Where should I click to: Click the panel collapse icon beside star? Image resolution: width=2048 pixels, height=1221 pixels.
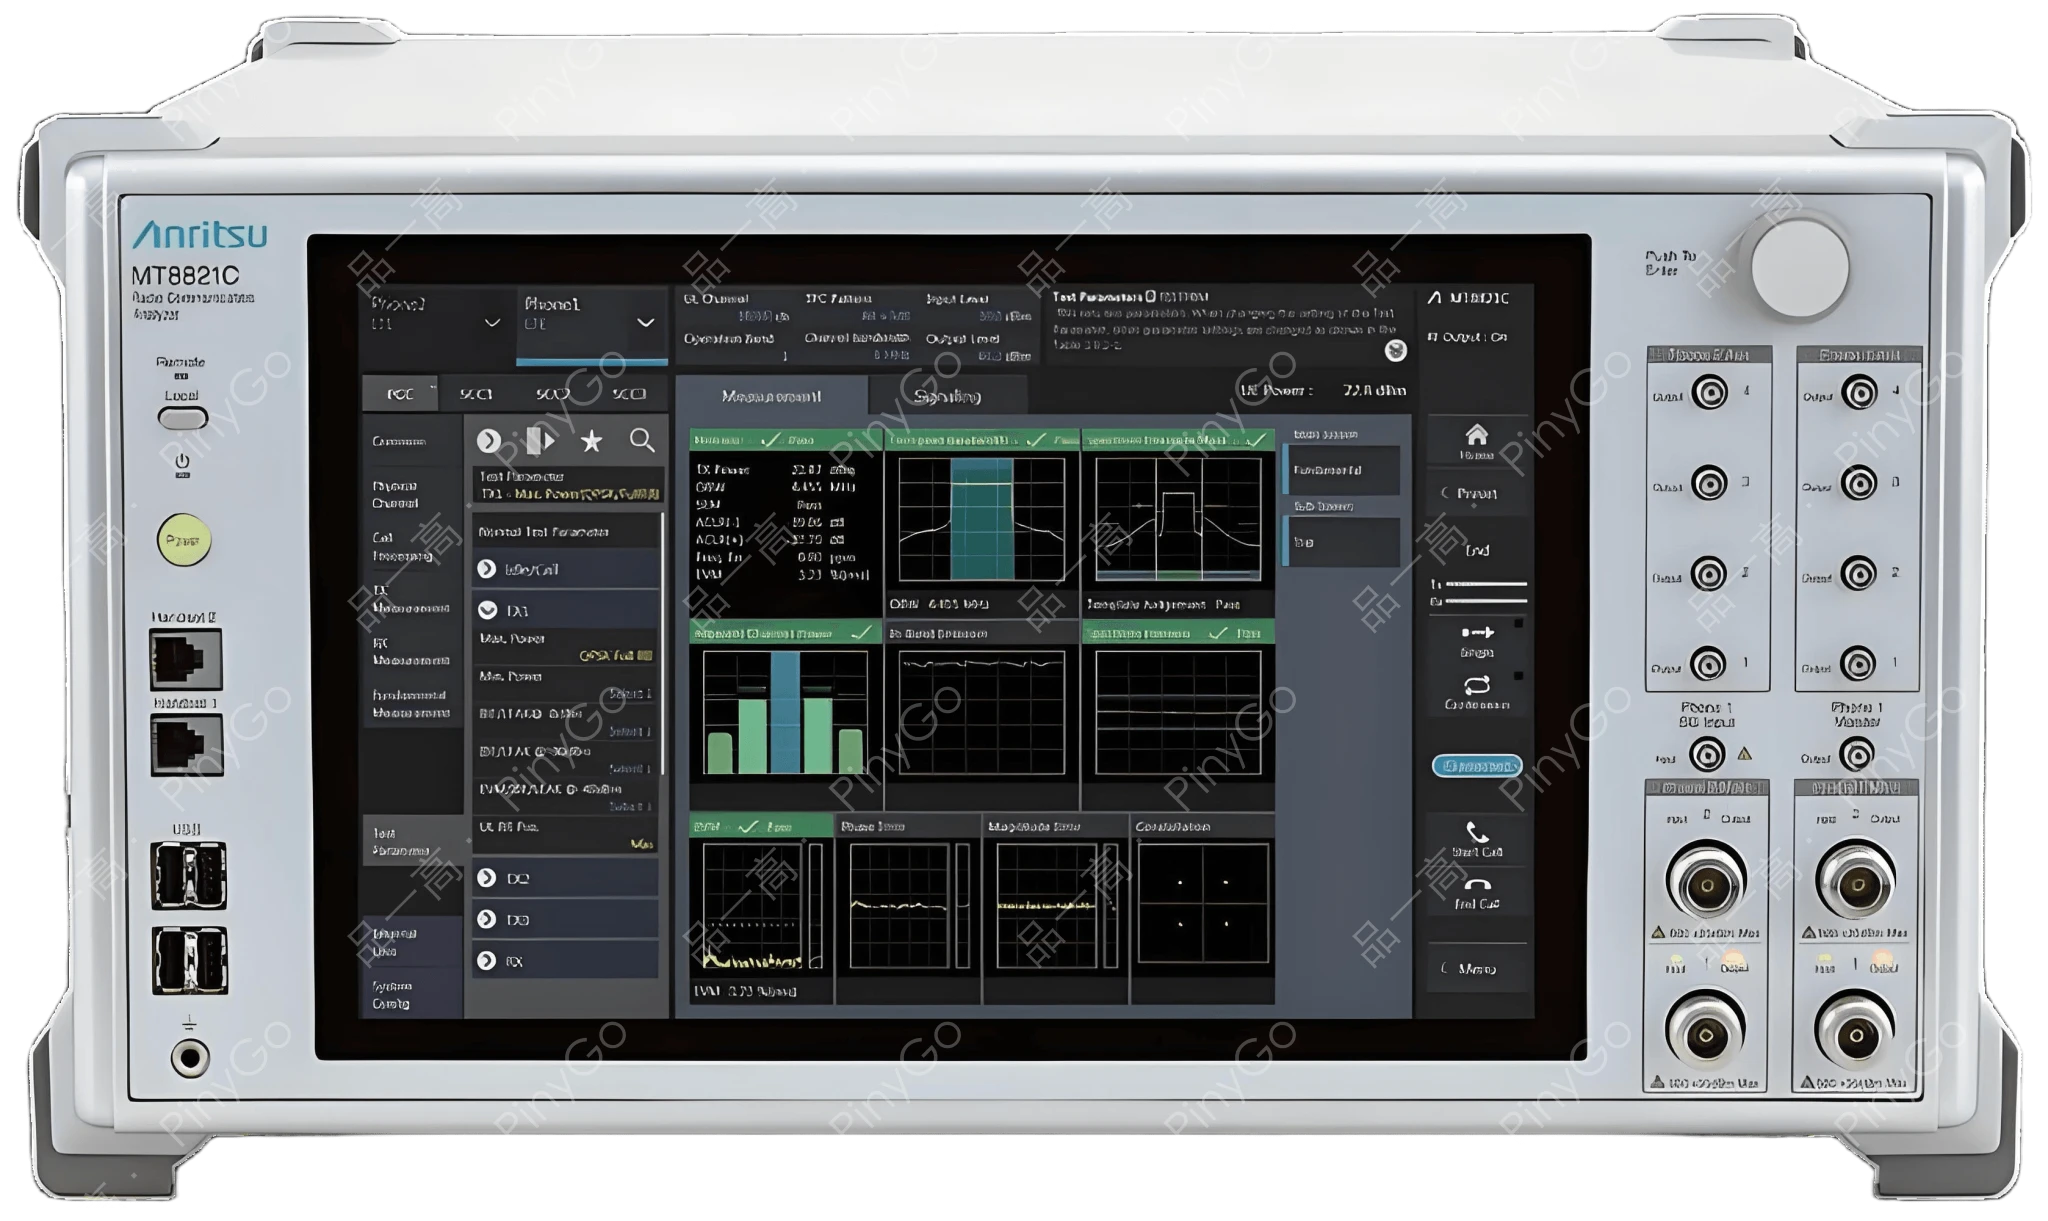[540, 441]
